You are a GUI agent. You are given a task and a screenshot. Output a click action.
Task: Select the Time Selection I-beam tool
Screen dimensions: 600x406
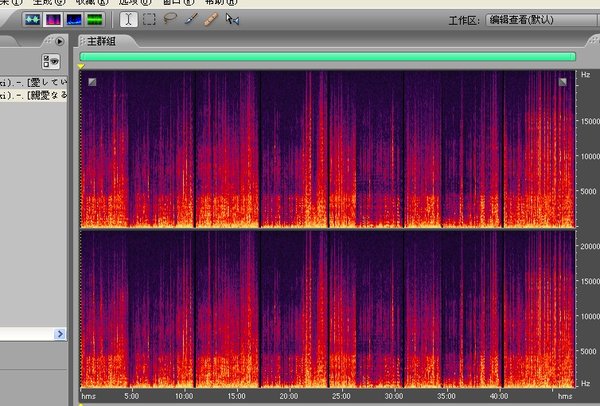pos(128,19)
